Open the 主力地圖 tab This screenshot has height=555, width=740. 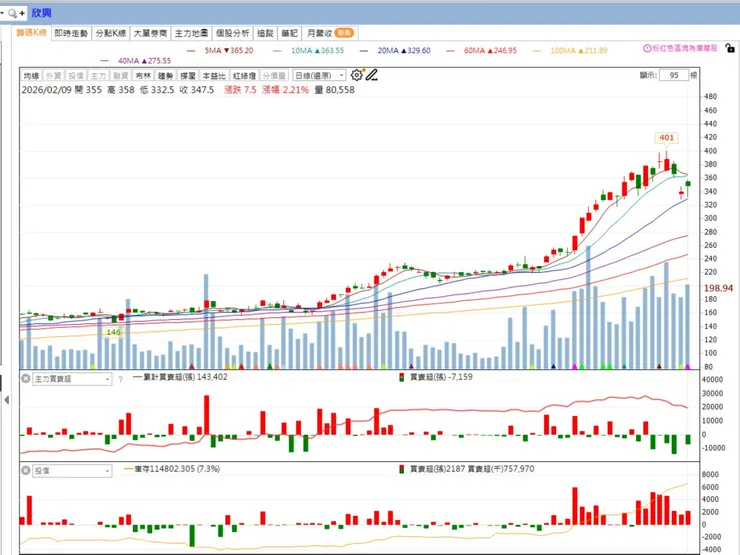(191, 33)
